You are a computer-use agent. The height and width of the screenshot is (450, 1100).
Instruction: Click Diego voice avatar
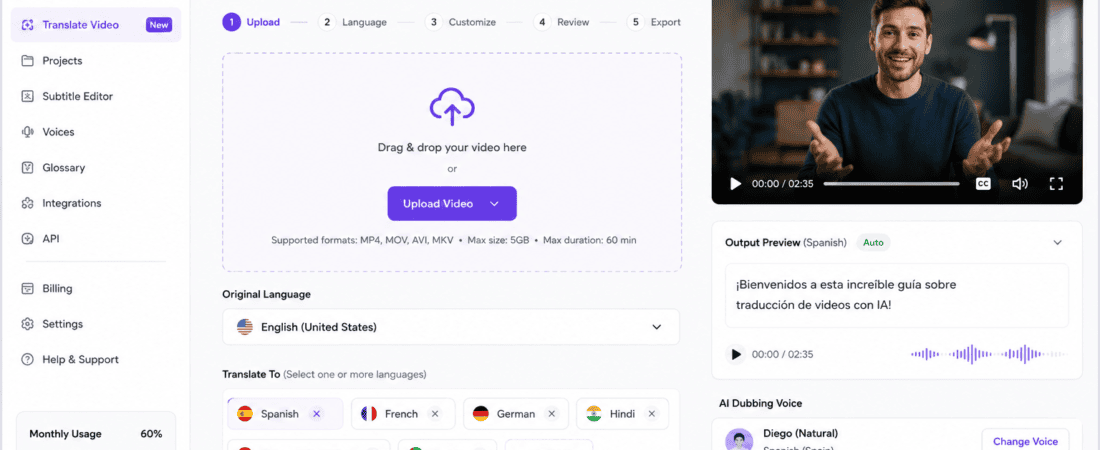[x=739, y=440]
